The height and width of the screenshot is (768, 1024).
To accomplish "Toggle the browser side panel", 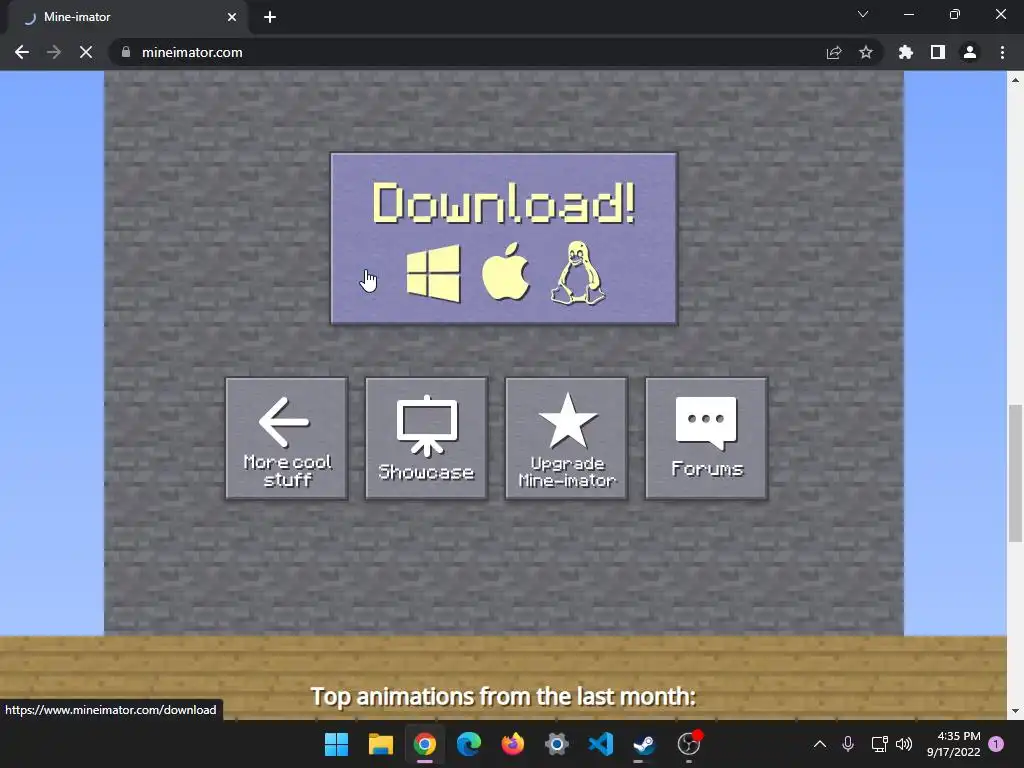I will (x=938, y=52).
